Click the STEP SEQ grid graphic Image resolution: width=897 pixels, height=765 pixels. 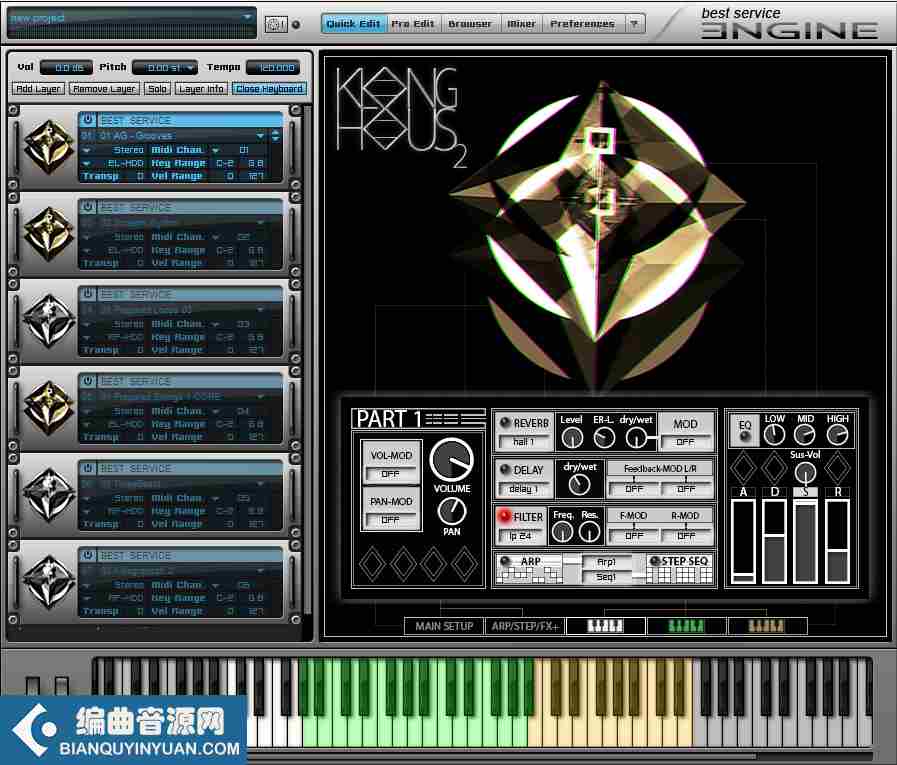coord(680,575)
